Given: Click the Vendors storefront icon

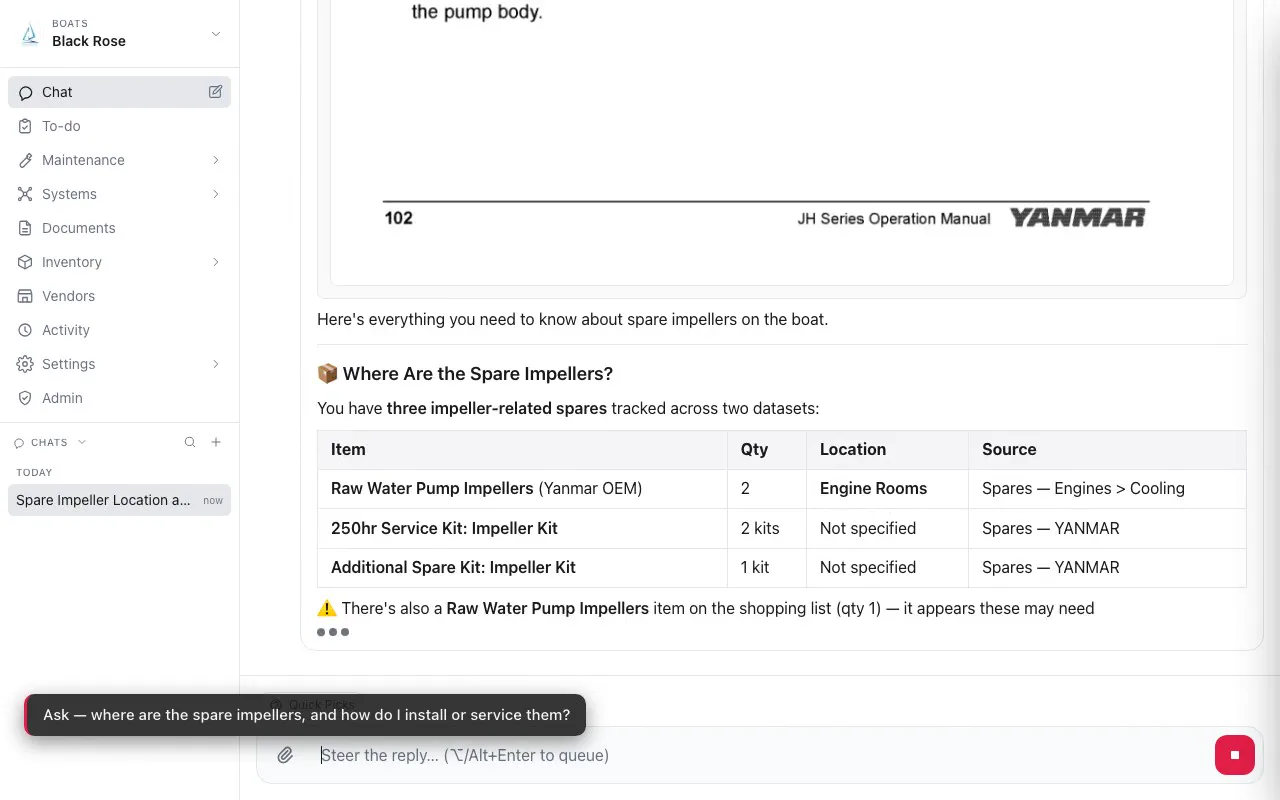Looking at the screenshot, I should tap(26, 296).
